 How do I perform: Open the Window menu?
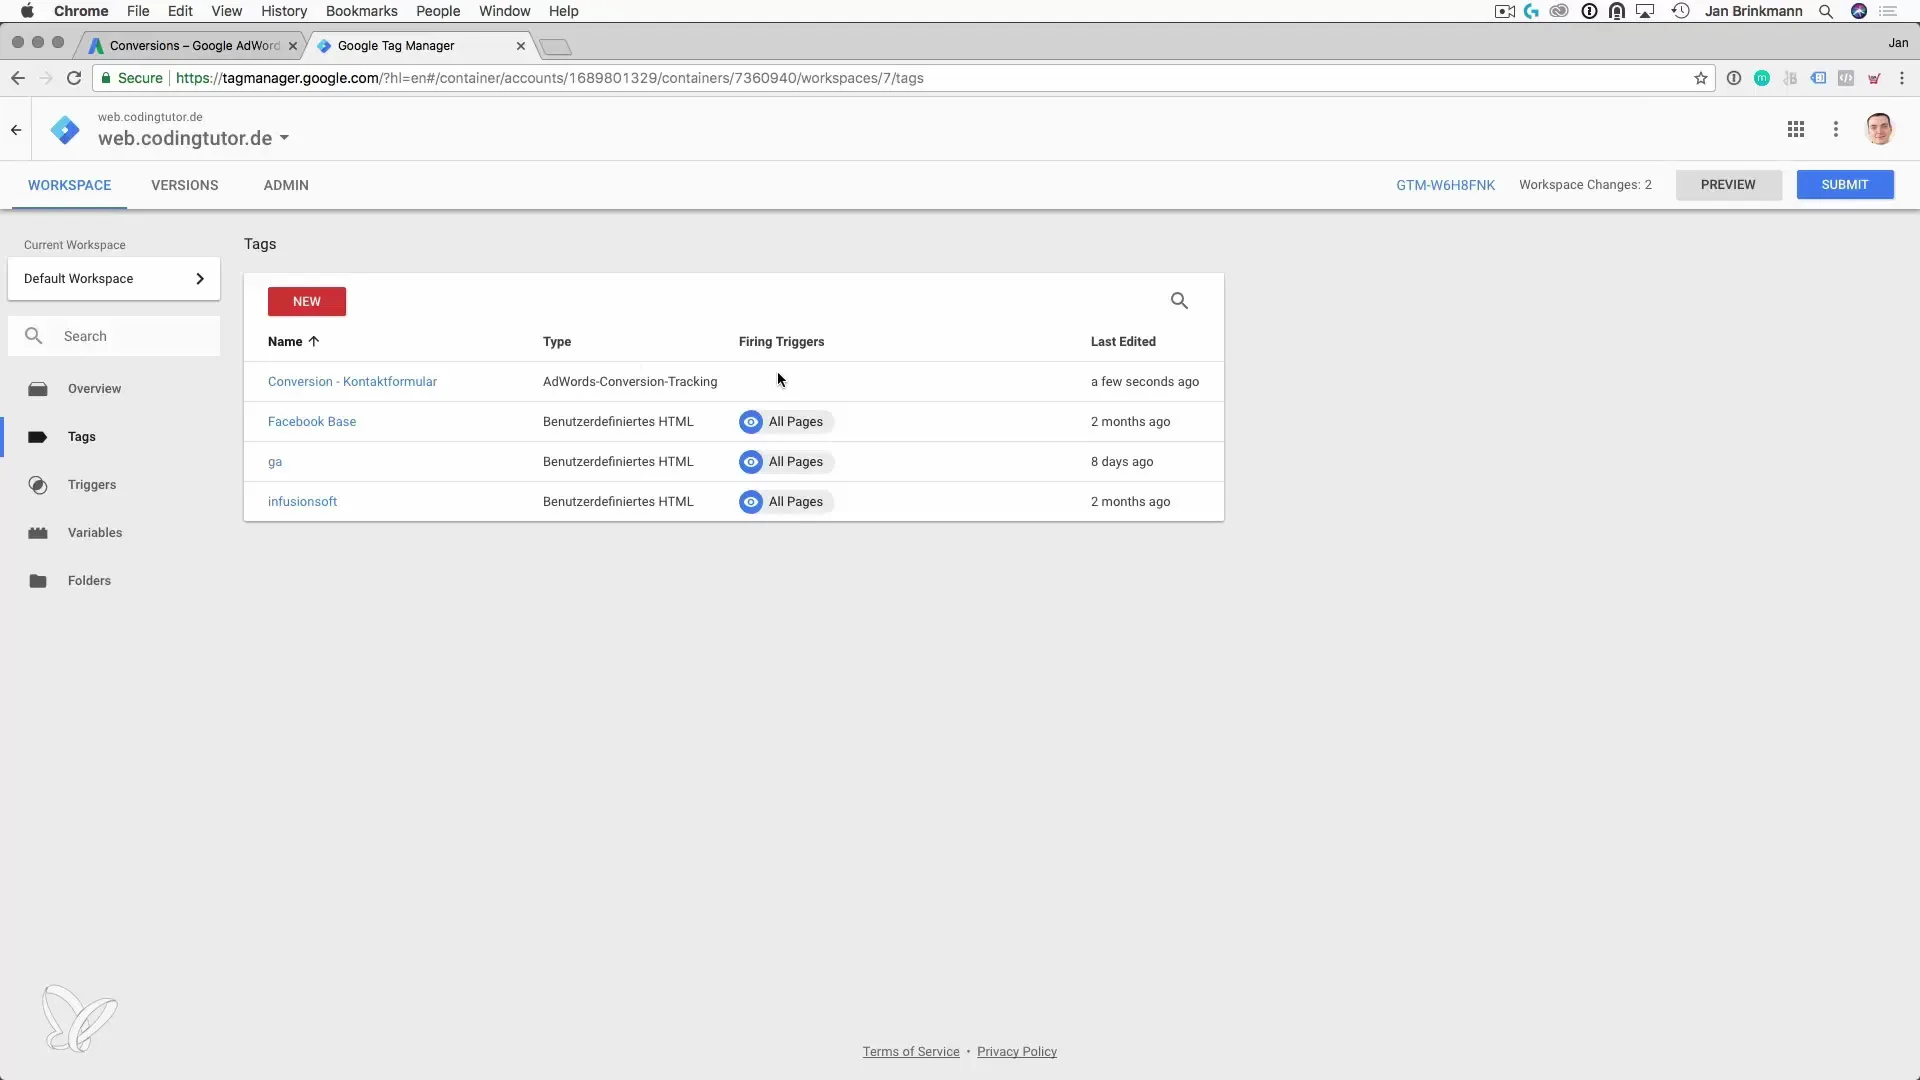[x=504, y=11]
